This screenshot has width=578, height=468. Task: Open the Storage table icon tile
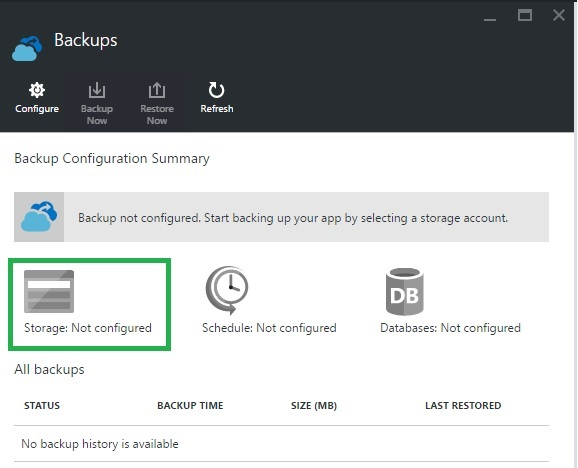(49, 291)
